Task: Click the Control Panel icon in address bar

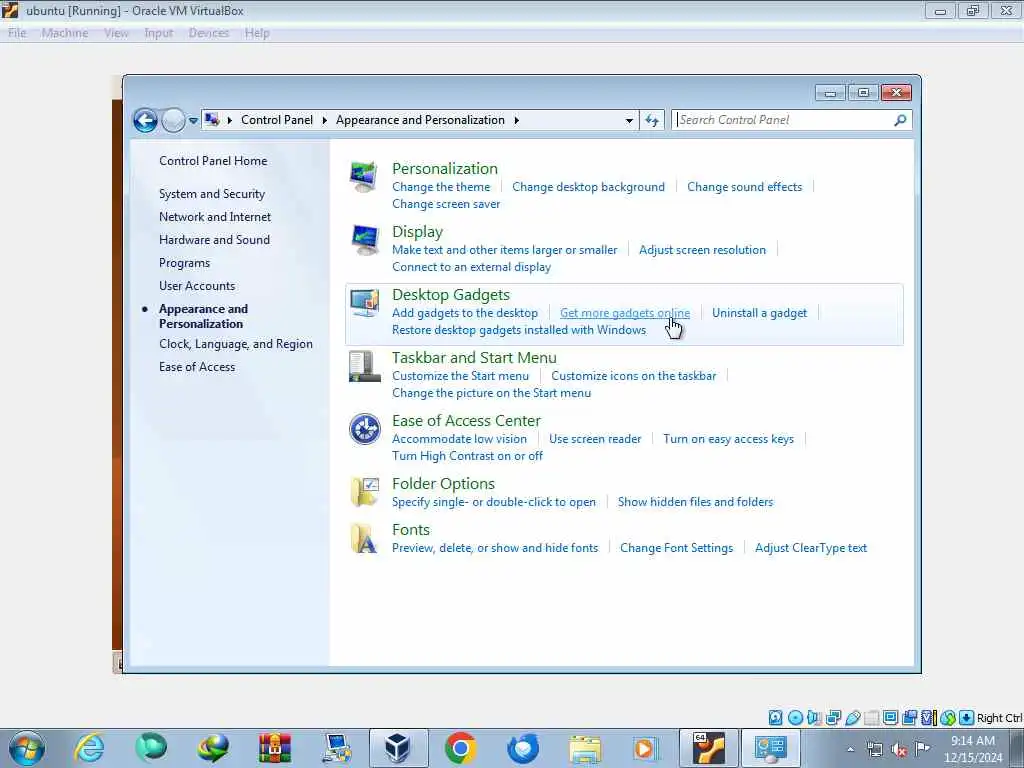Action: pos(212,120)
